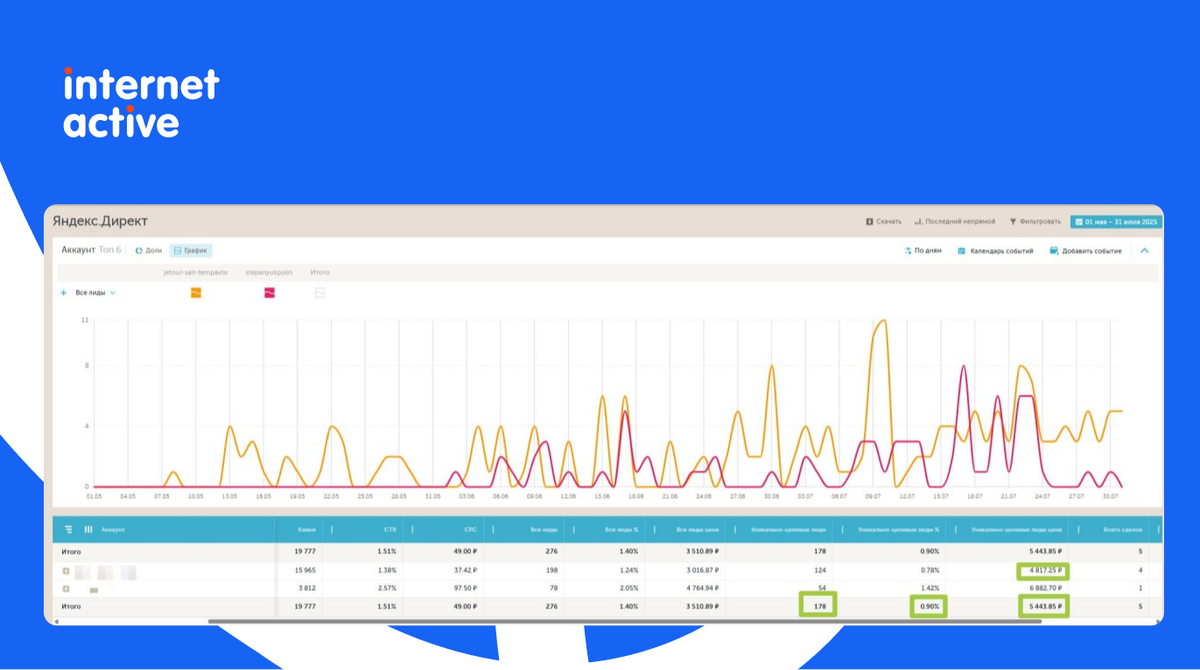The image size is (1200, 670).
Task: Click the Скачать download button
Action: tap(883, 221)
